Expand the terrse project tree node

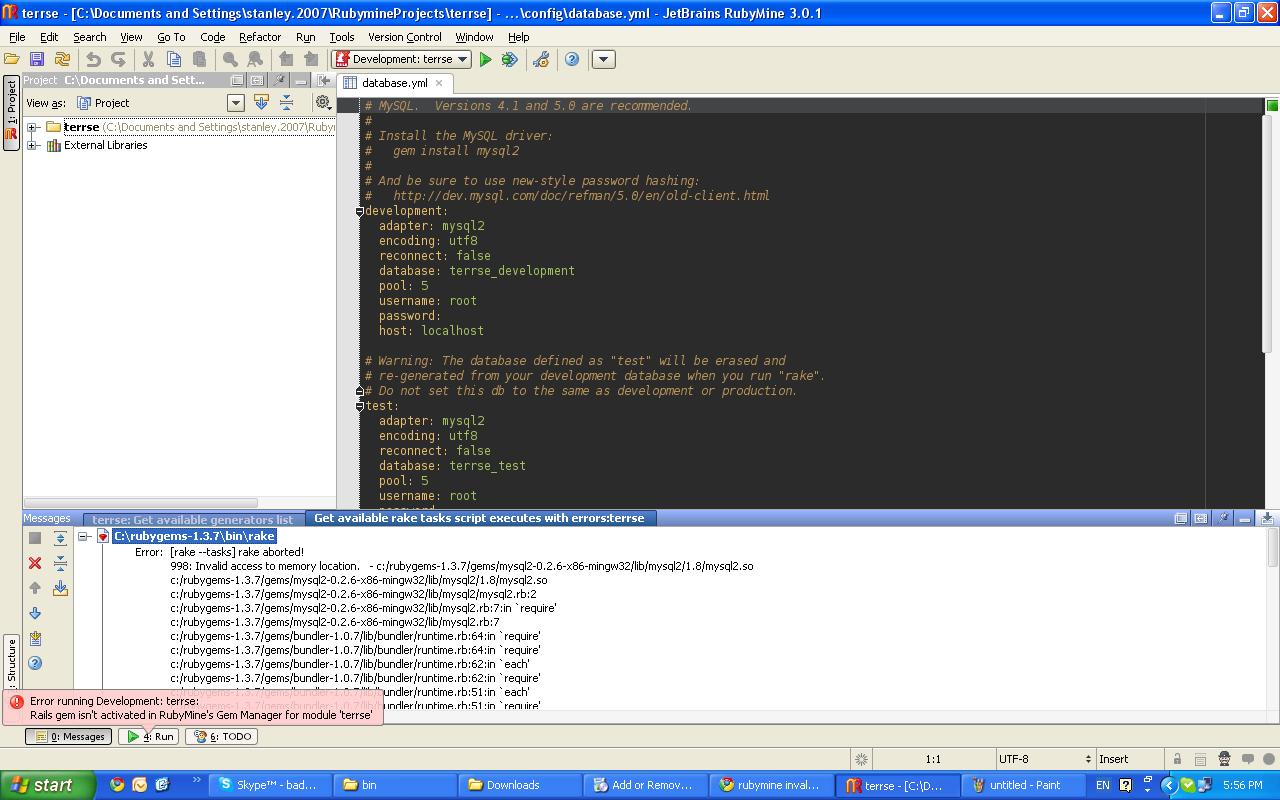tap(32, 128)
